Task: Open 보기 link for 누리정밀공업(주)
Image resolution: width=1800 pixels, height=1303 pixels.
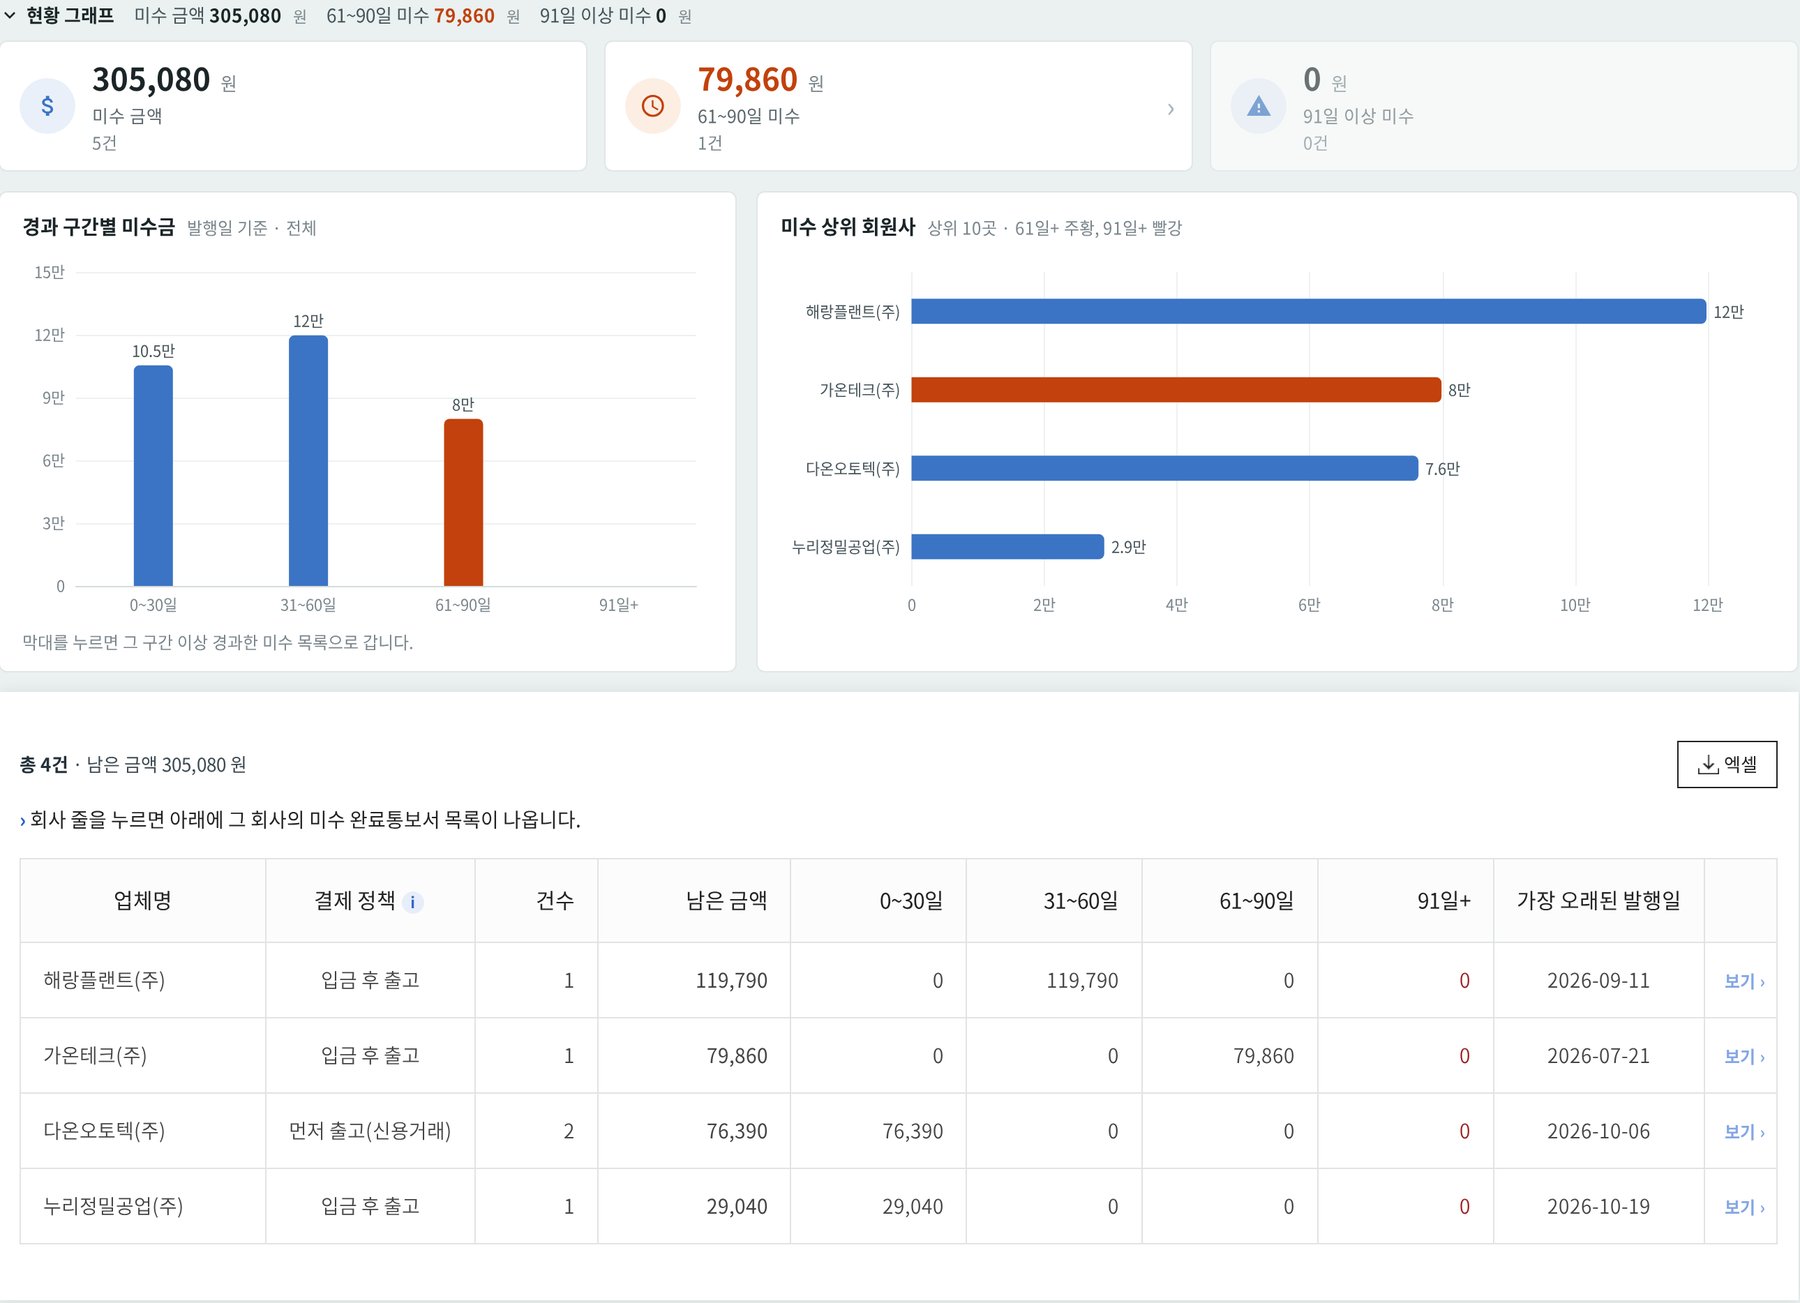Action: (1743, 1207)
